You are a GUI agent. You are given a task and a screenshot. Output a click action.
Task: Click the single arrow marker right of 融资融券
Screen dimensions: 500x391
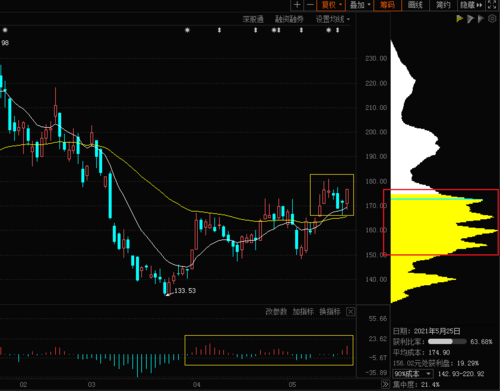tap(301, 30)
